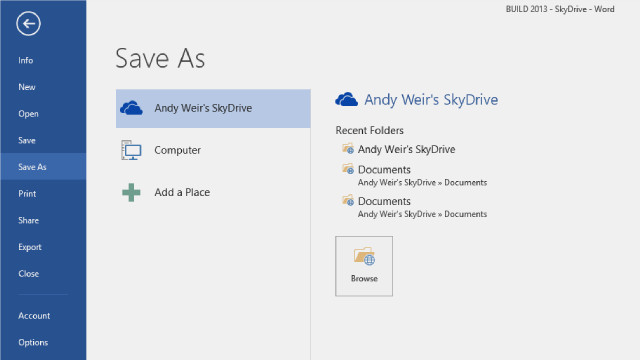Click the SkyDrive cloud icon in places list
640x360 pixels.
coord(131,108)
